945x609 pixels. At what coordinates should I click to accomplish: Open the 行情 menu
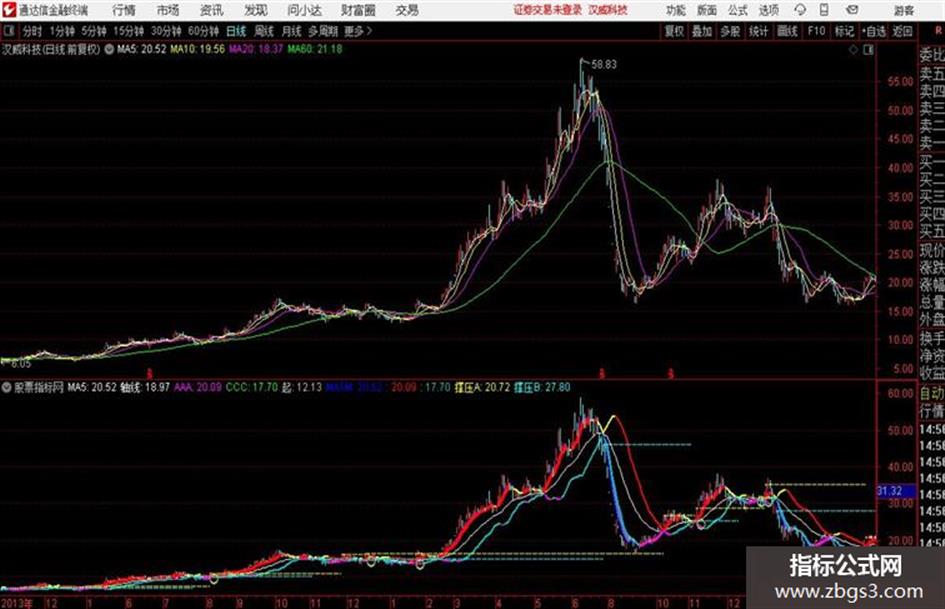[124, 10]
